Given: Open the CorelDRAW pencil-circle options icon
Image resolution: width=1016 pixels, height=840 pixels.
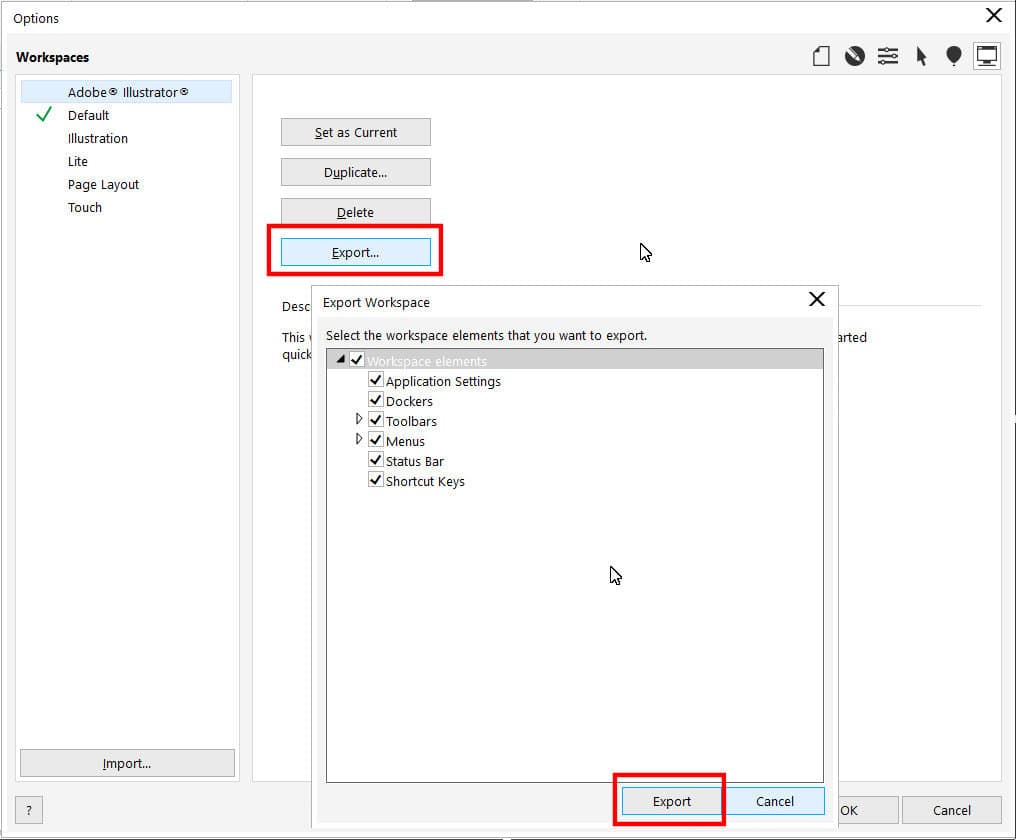Looking at the screenshot, I should coord(854,57).
